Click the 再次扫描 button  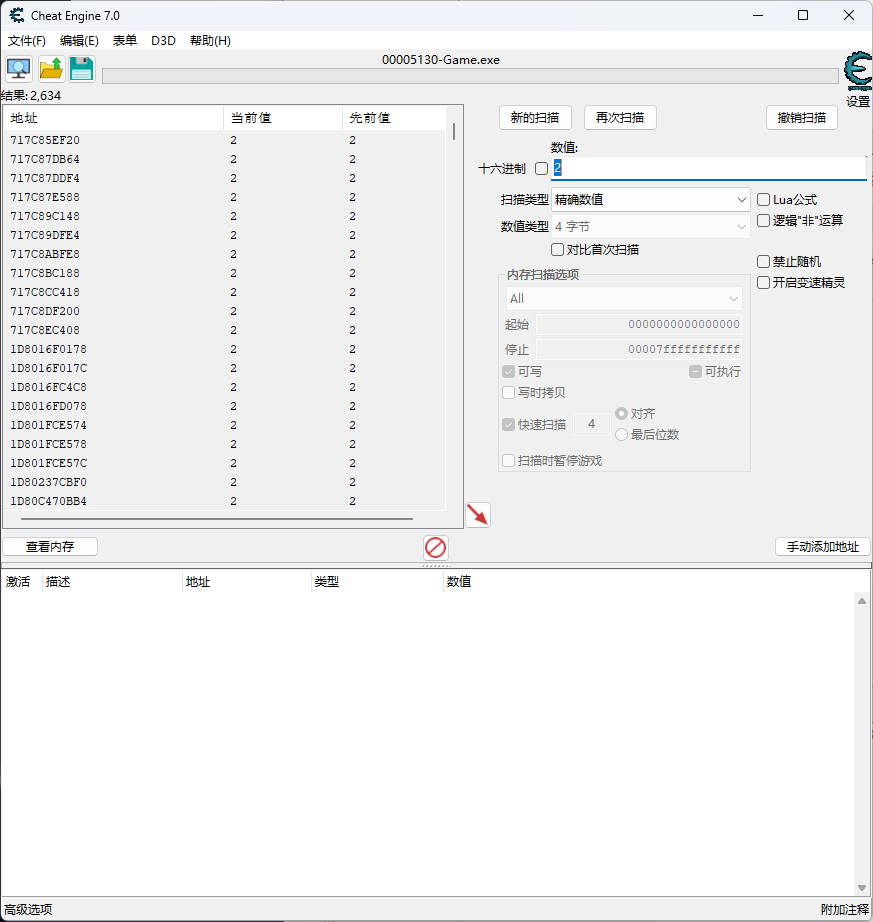[x=620, y=118]
